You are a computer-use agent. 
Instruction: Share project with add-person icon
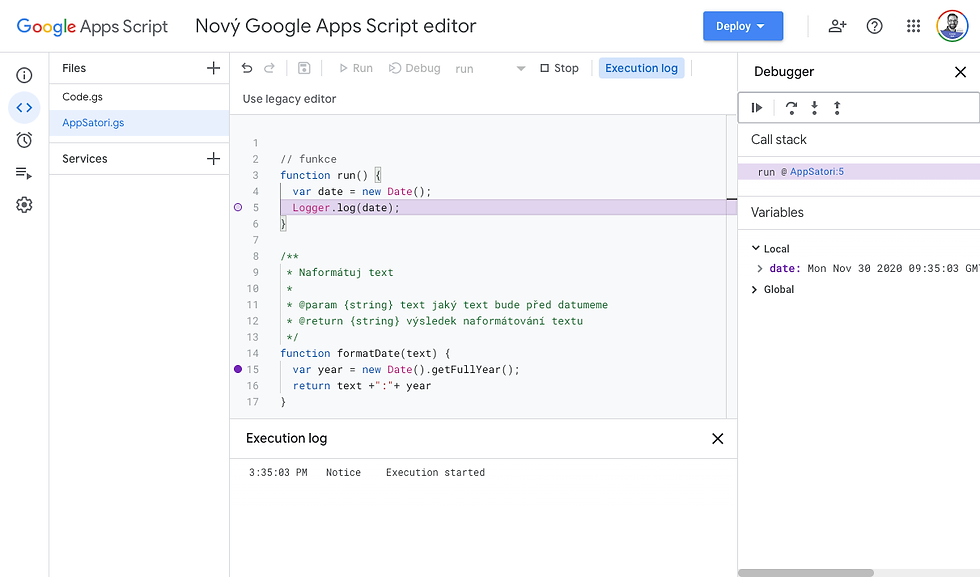pos(837,26)
